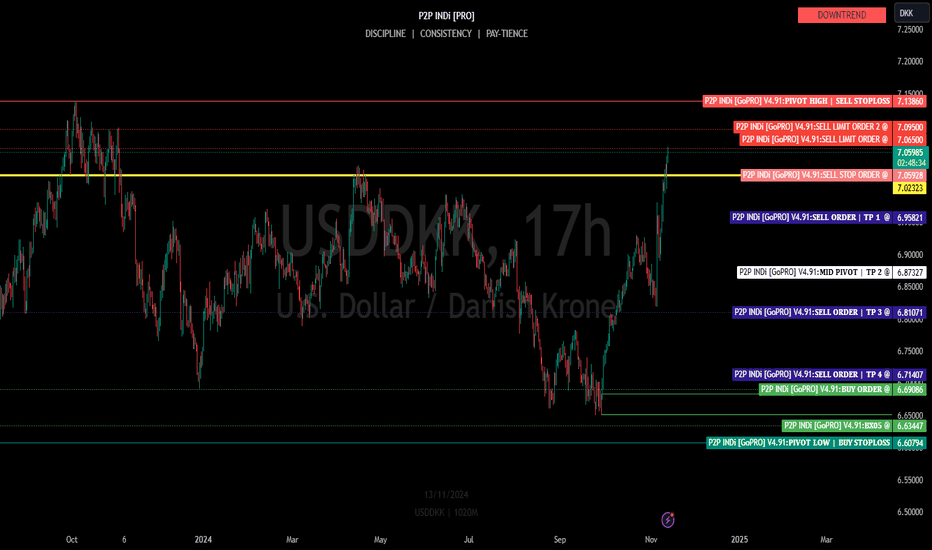Screen dimensions: 932x550
Task: Click the 6.55000 price scale value
Action: tap(910, 480)
